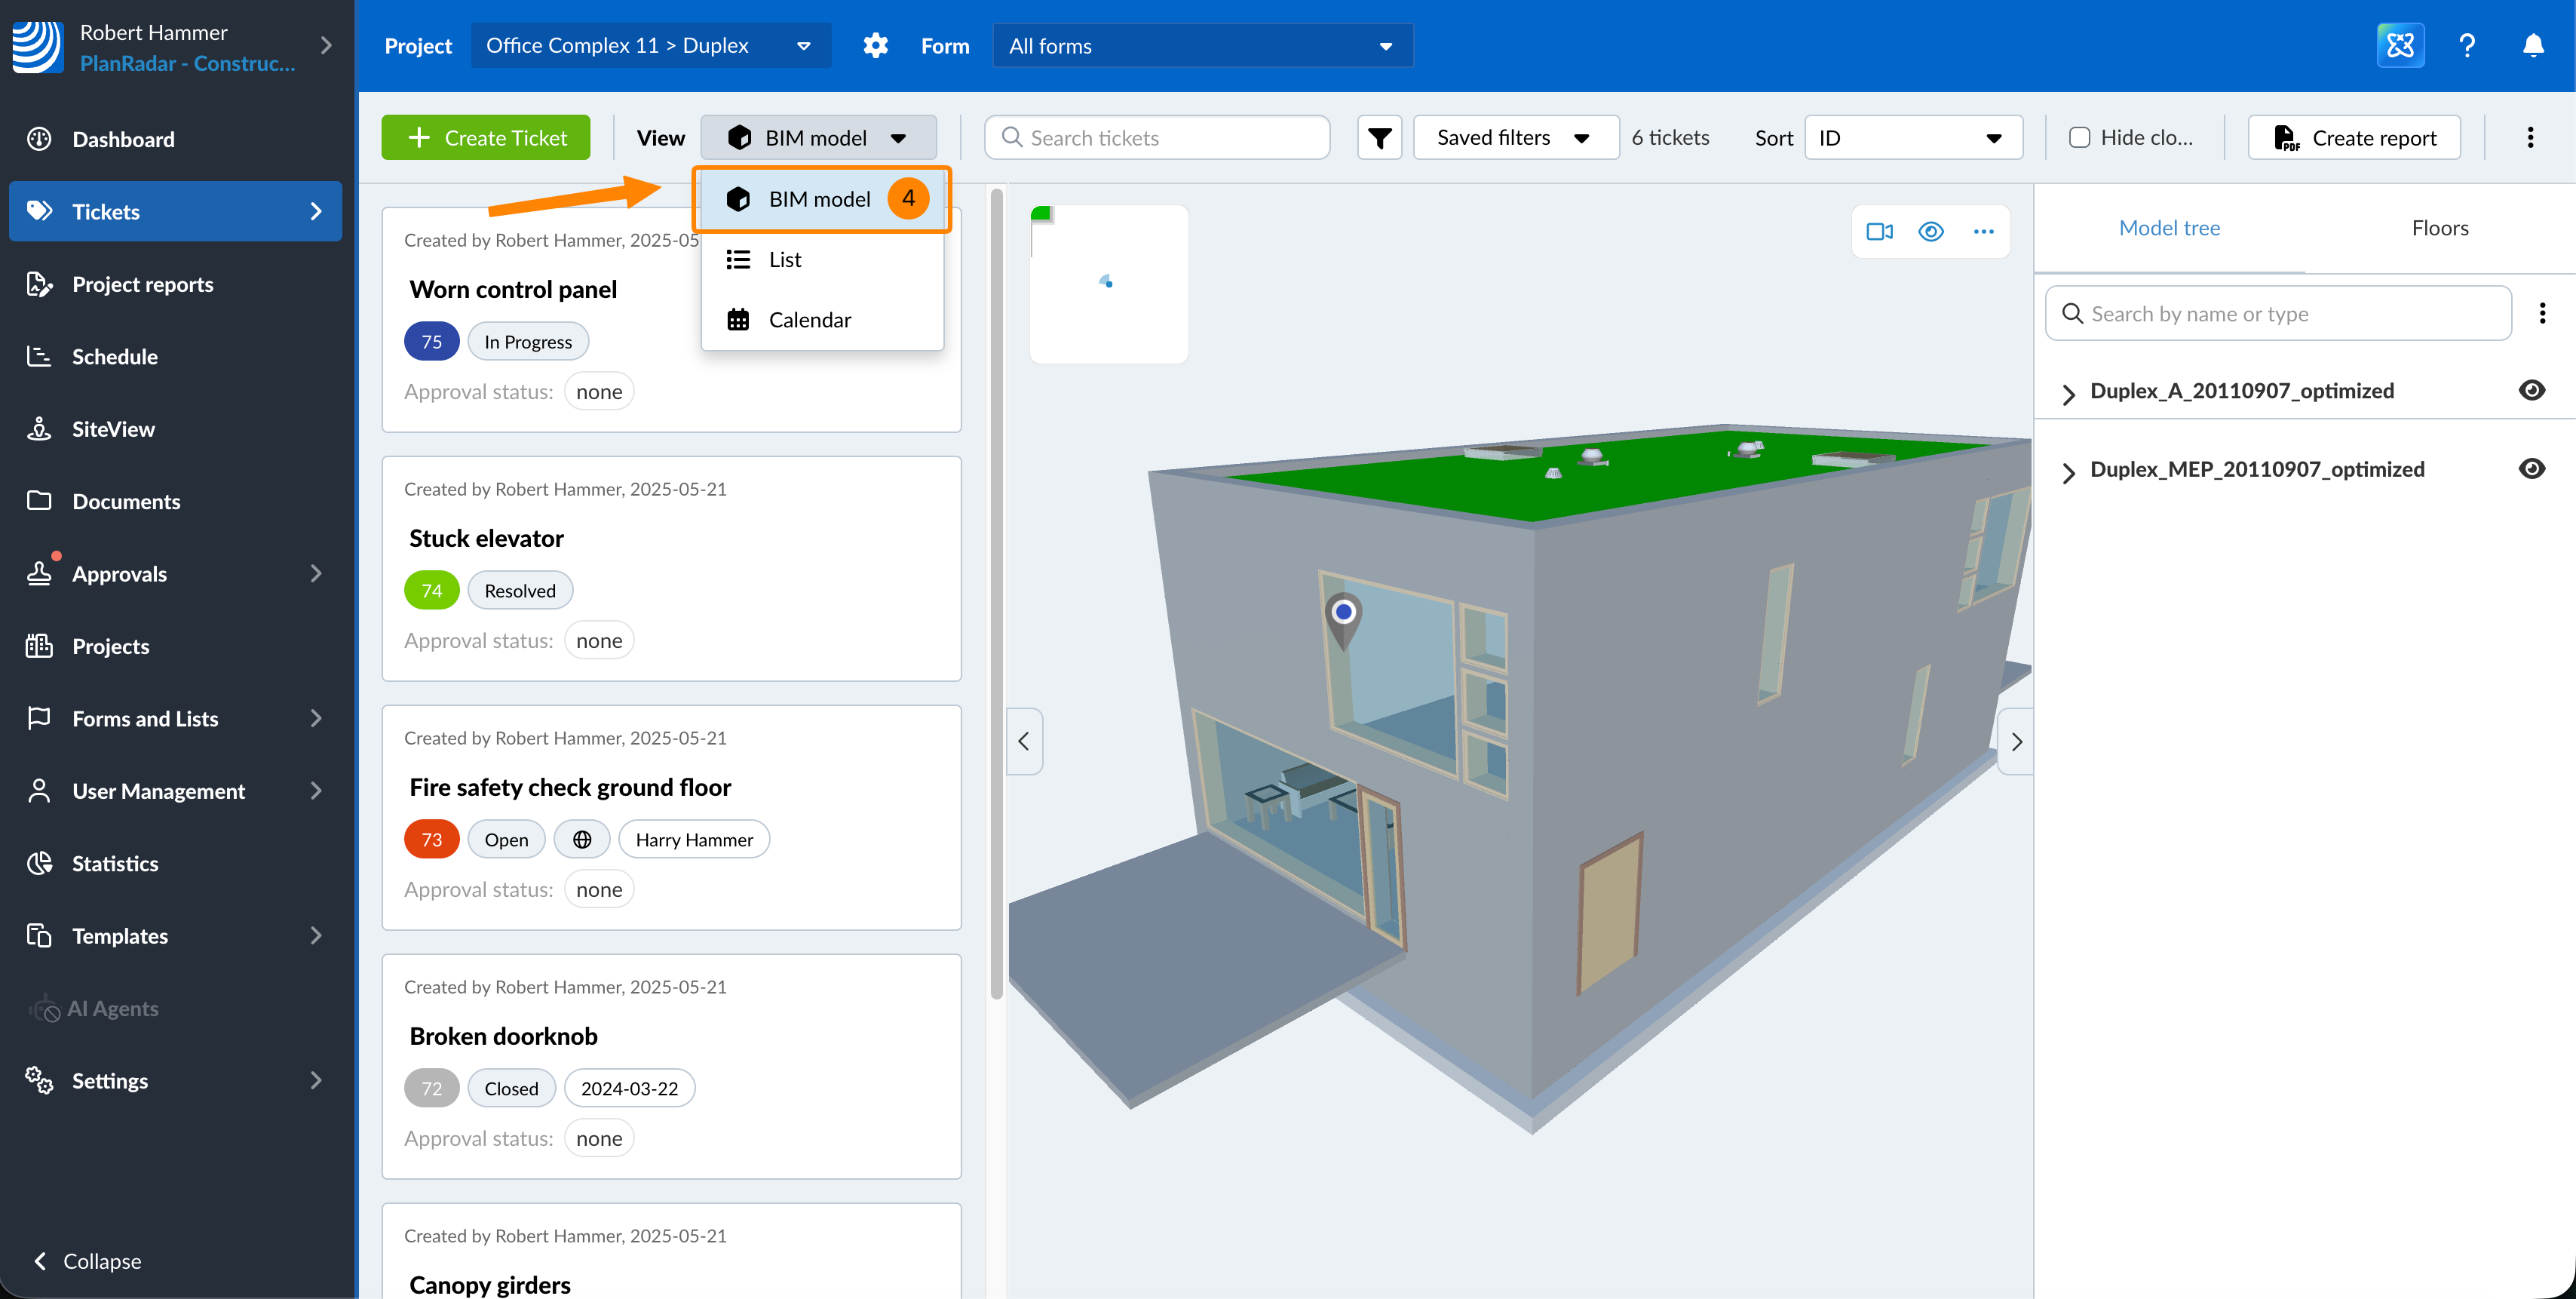Open model tree search options menu
2576x1299 pixels.
click(x=2542, y=314)
